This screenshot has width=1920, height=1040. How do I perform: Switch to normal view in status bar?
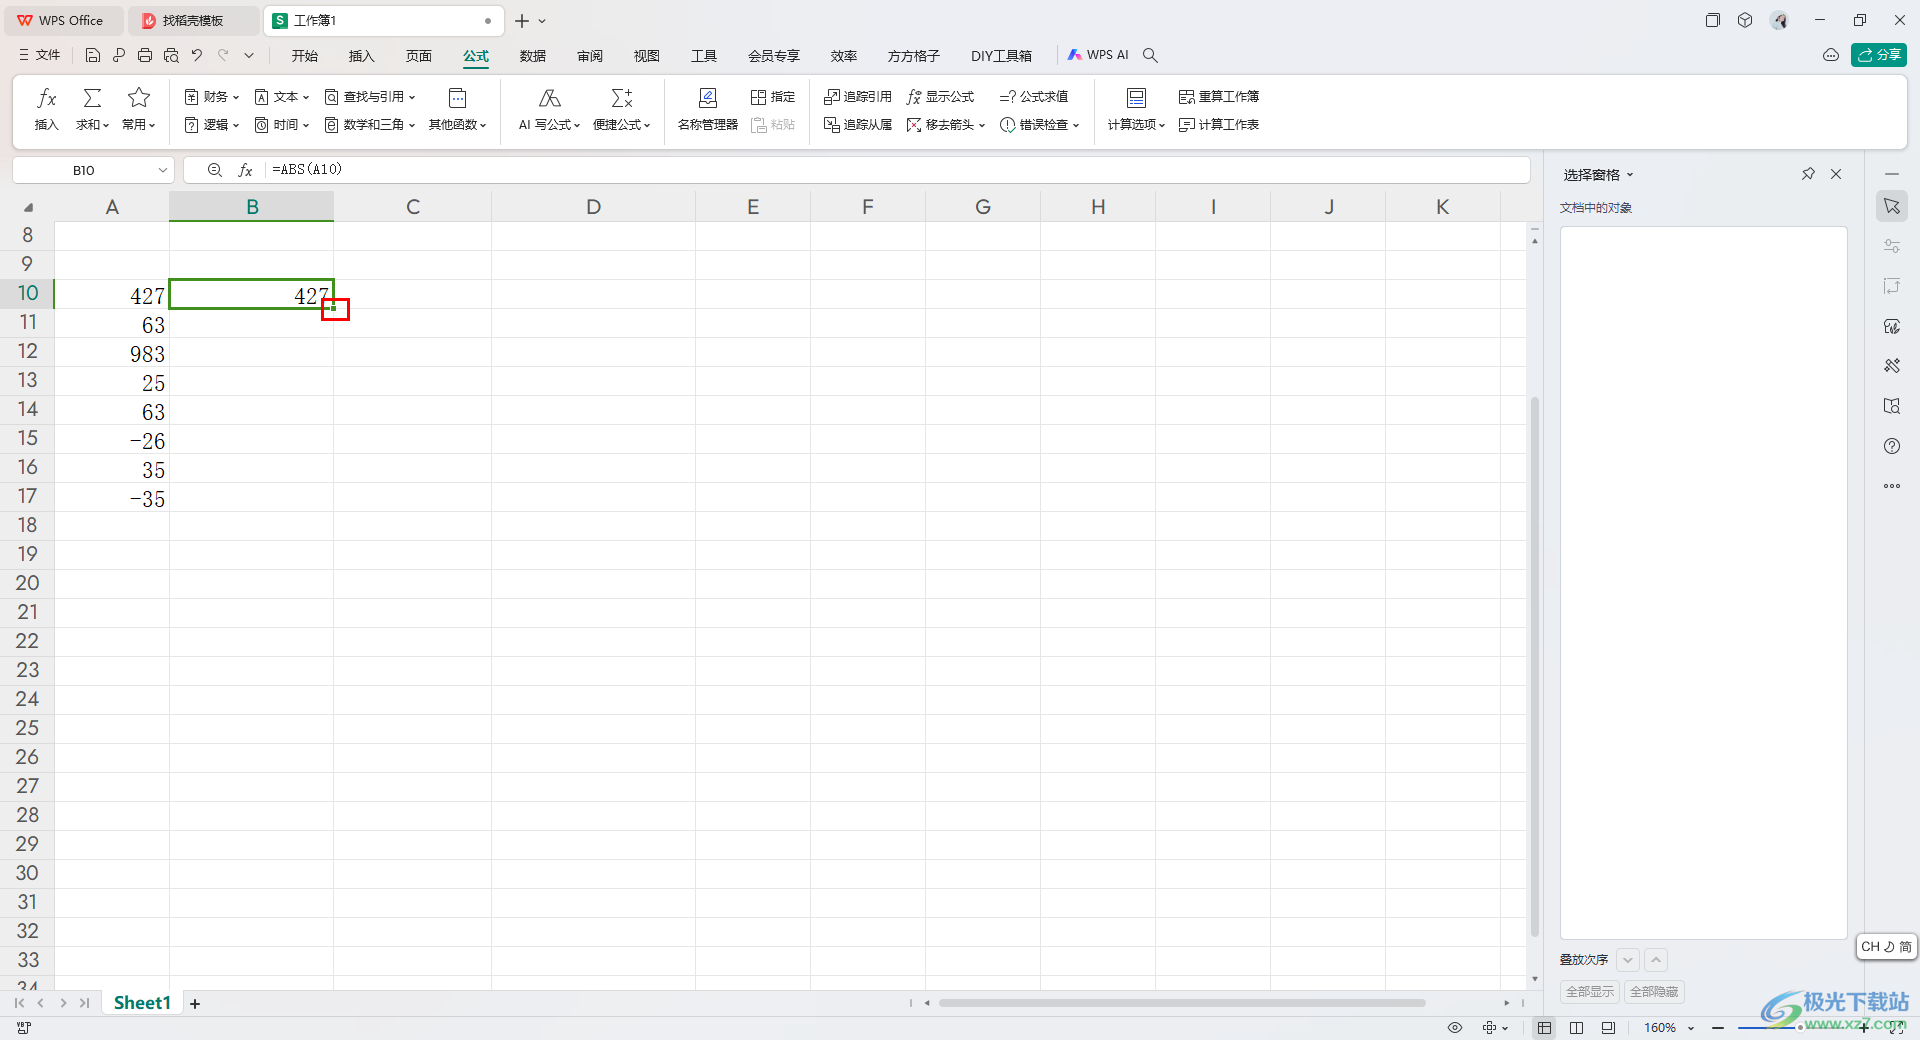pyautogui.click(x=1545, y=1028)
